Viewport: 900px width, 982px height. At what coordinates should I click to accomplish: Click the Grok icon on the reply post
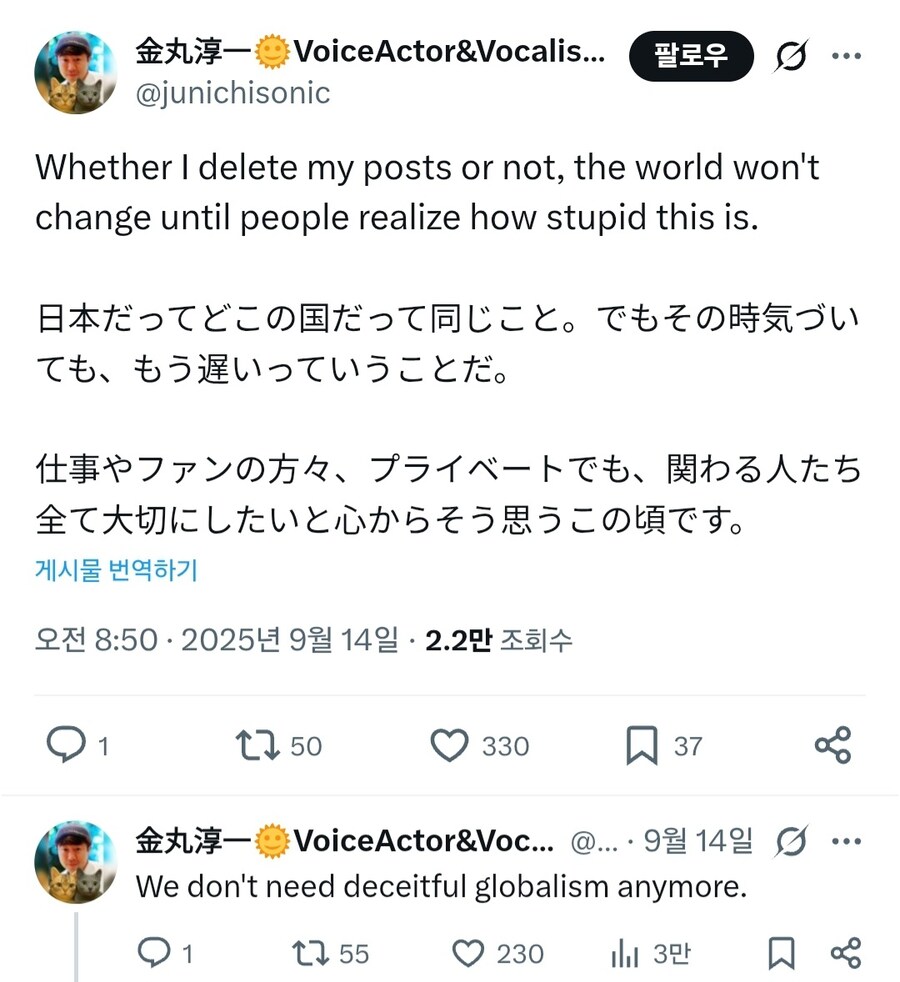[792, 845]
